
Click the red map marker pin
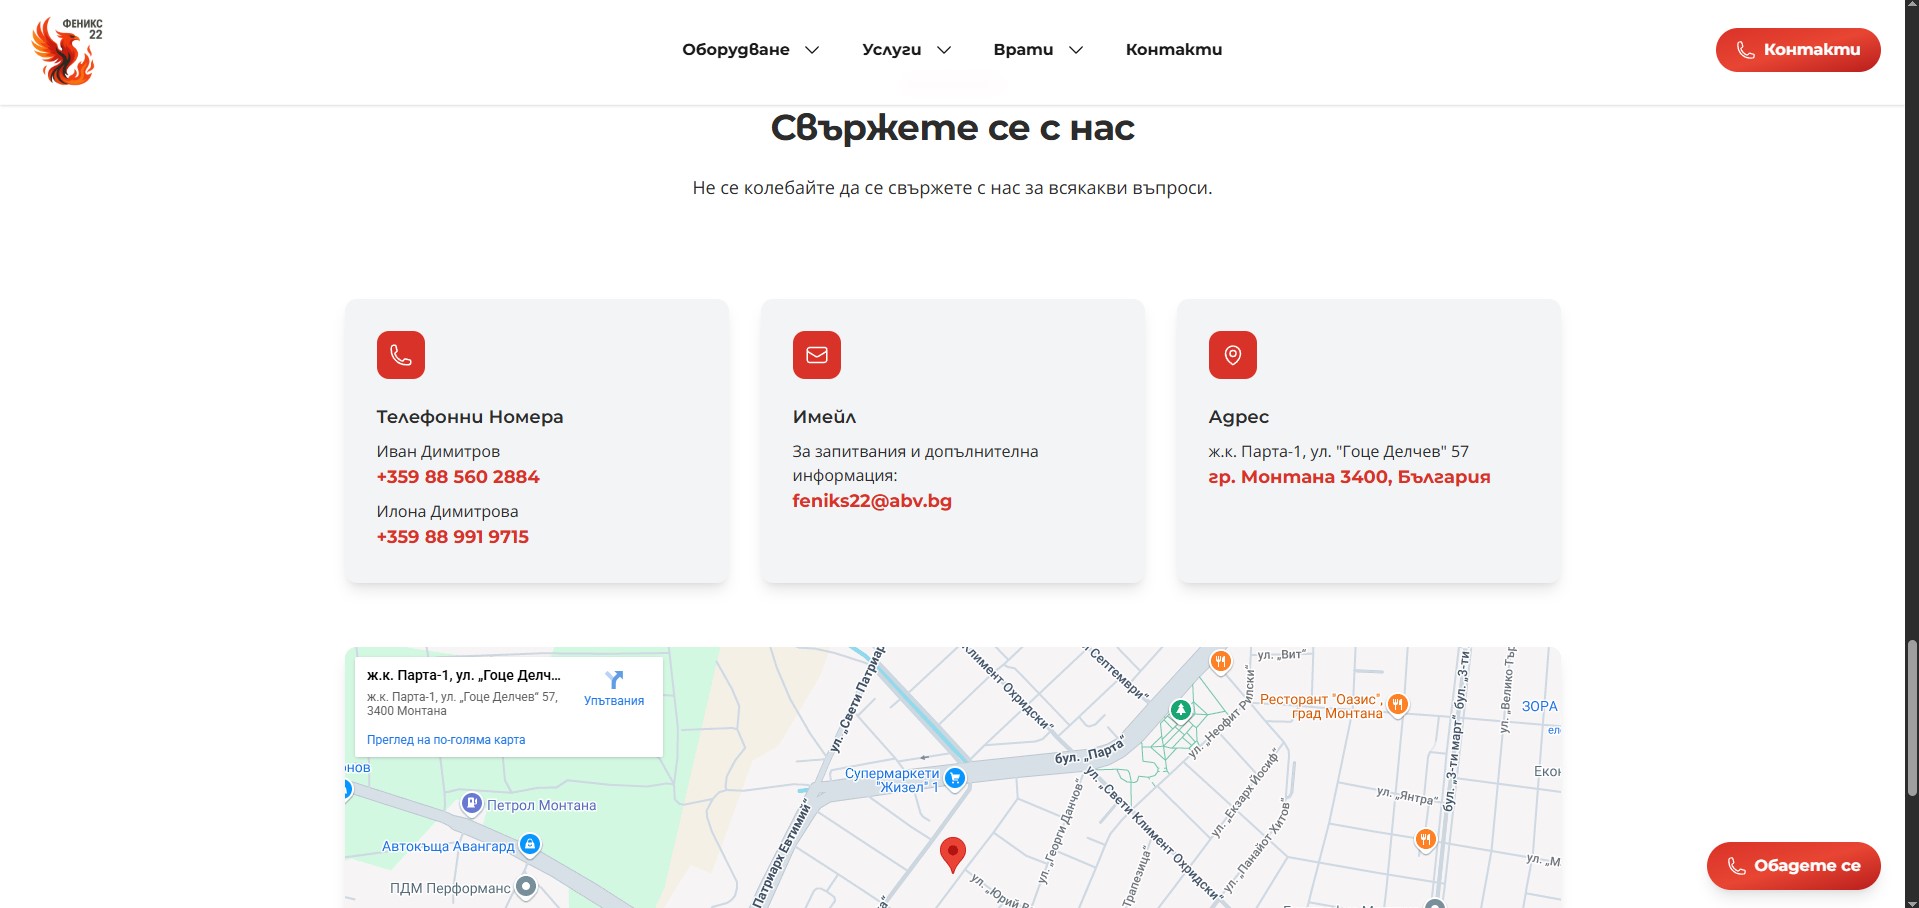click(x=952, y=853)
